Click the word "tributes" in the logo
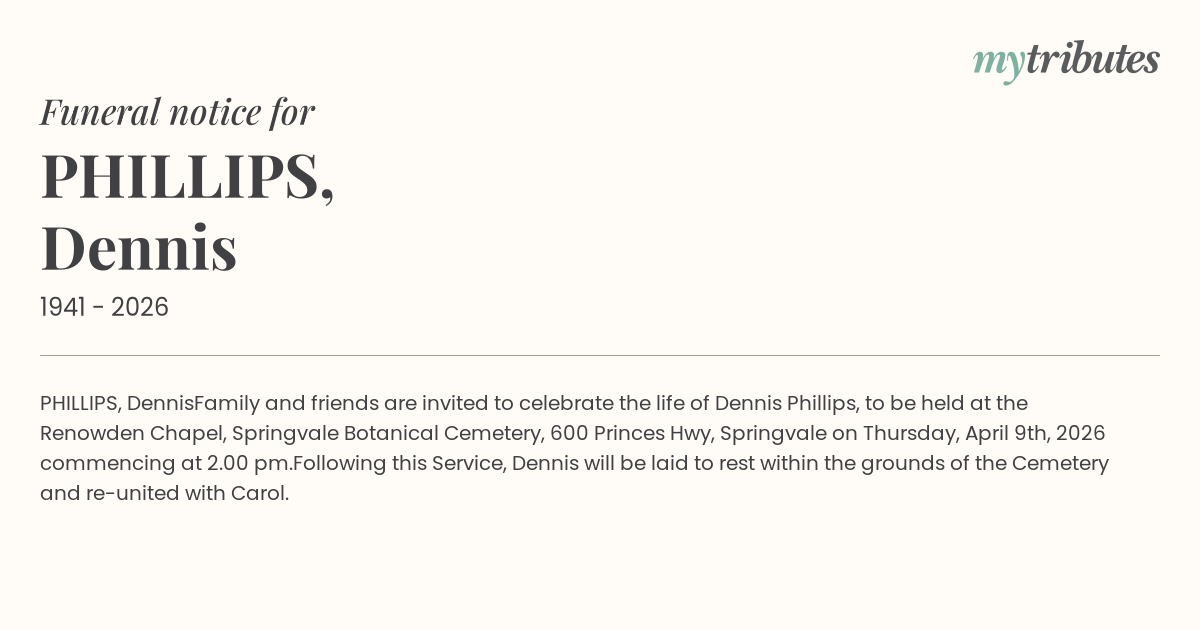 1092,60
